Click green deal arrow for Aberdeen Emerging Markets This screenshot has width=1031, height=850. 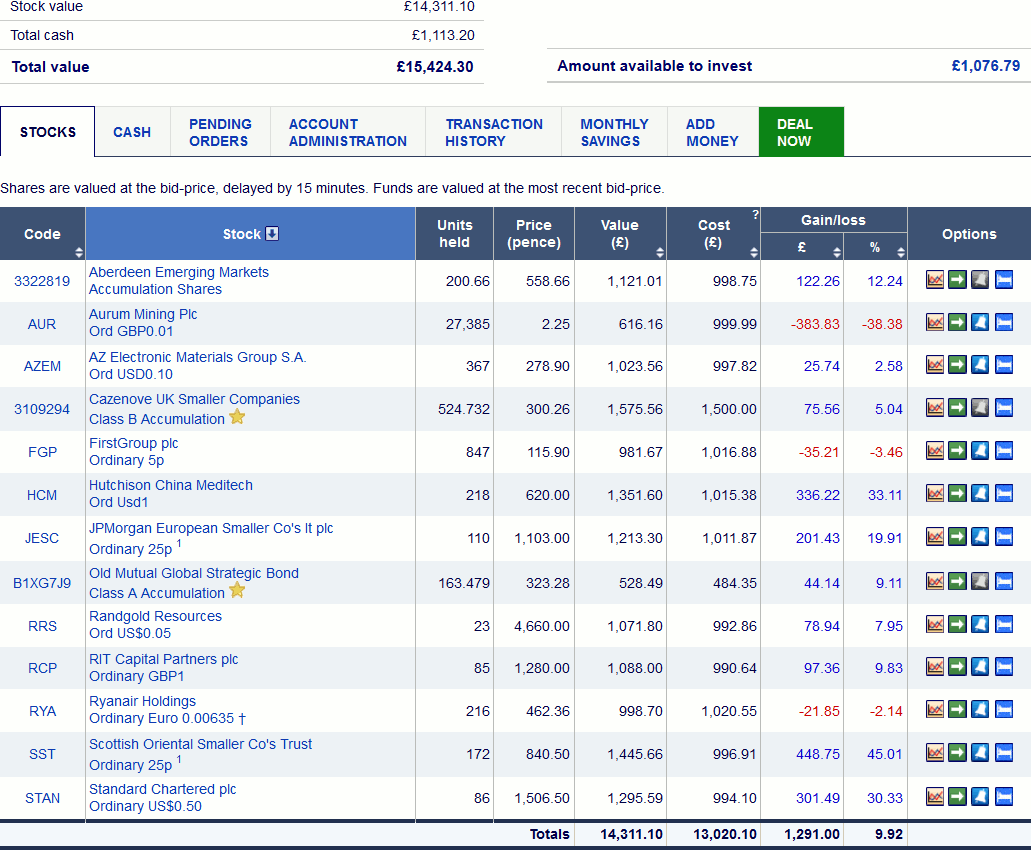point(957,280)
